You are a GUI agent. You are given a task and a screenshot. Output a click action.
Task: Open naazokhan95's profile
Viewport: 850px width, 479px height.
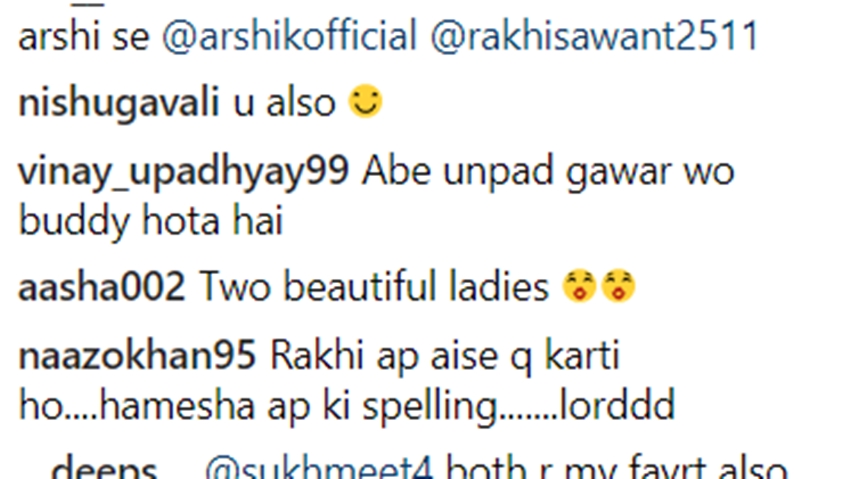(137, 357)
